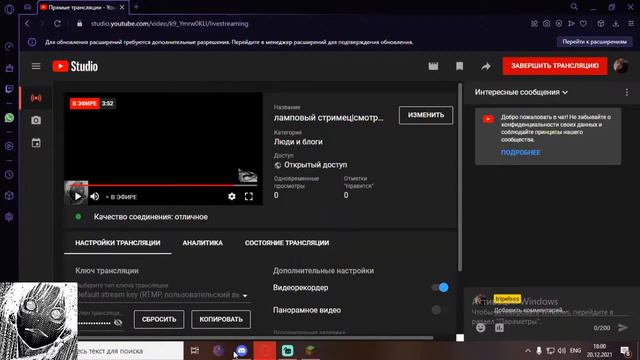Open the YouTube Studio hamburger menu
This screenshot has height=360, width=640.
(x=36, y=66)
